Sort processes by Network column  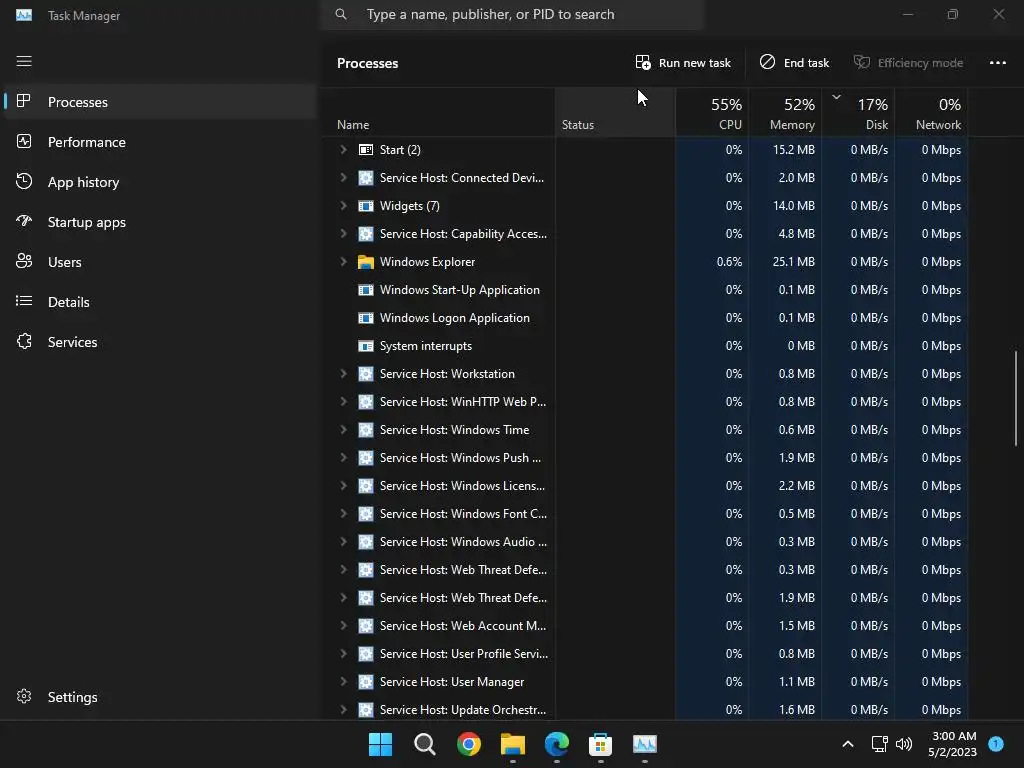tap(931, 112)
